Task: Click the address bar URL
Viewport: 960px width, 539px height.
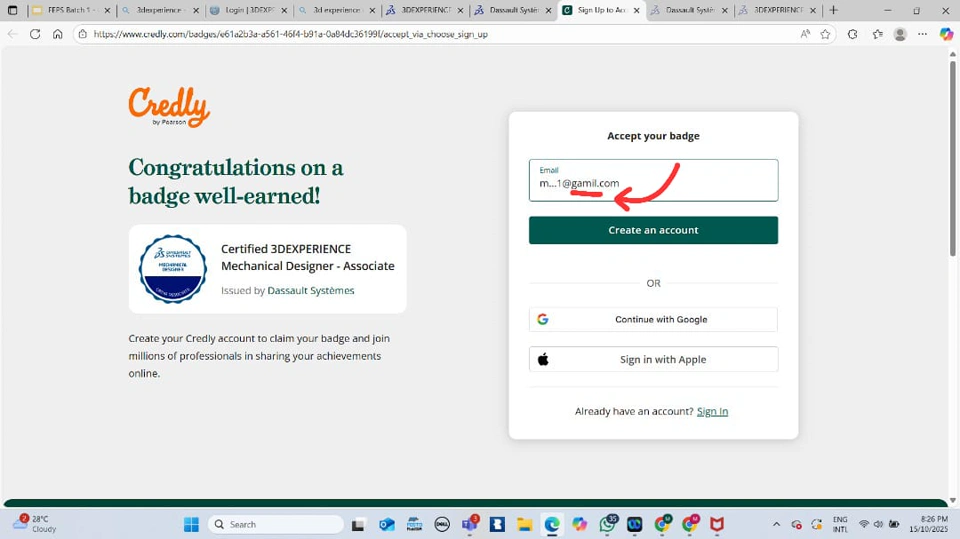Action: 291,34
